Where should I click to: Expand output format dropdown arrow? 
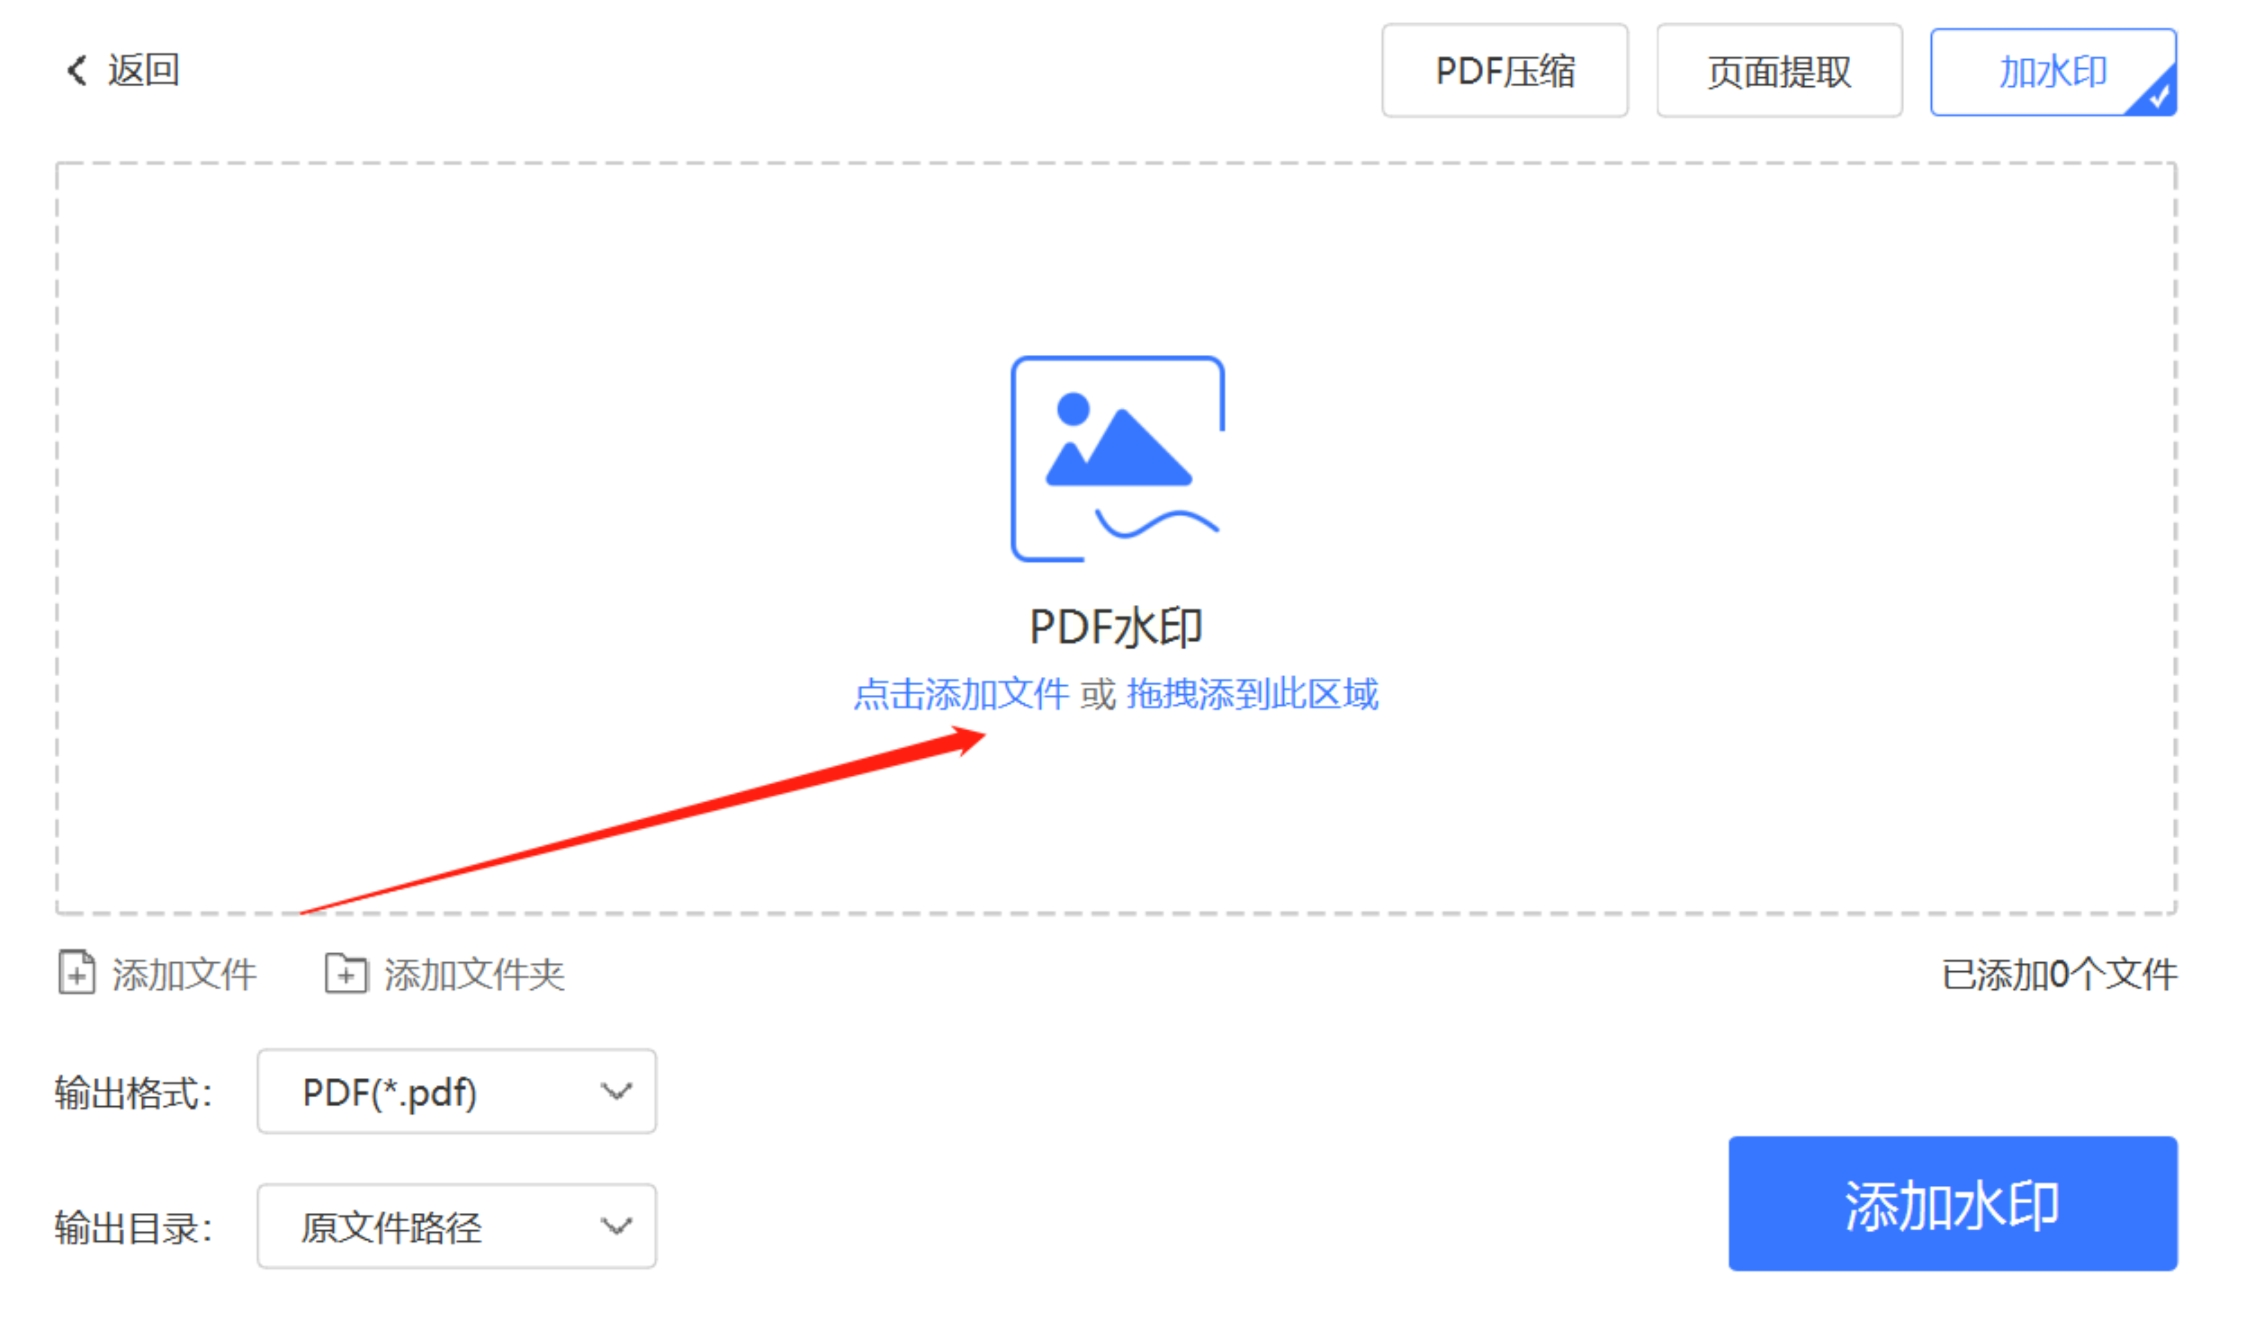pos(616,1091)
